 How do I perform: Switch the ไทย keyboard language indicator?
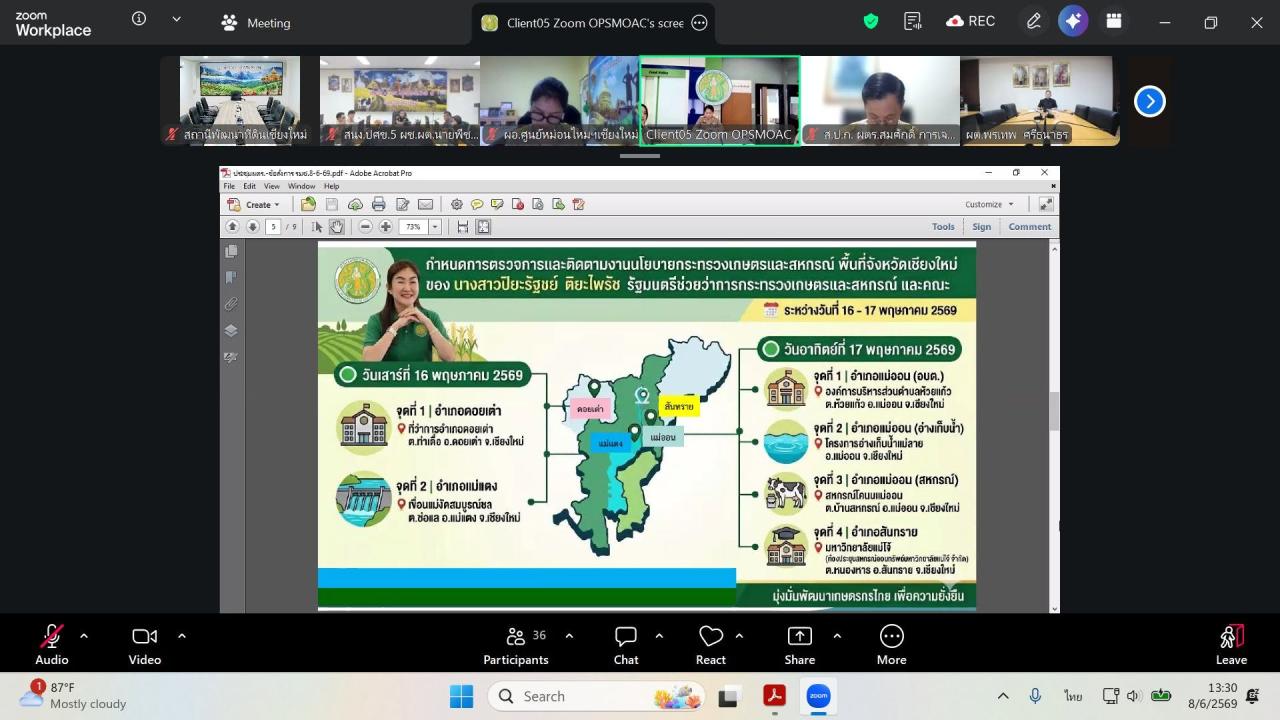(1073, 696)
